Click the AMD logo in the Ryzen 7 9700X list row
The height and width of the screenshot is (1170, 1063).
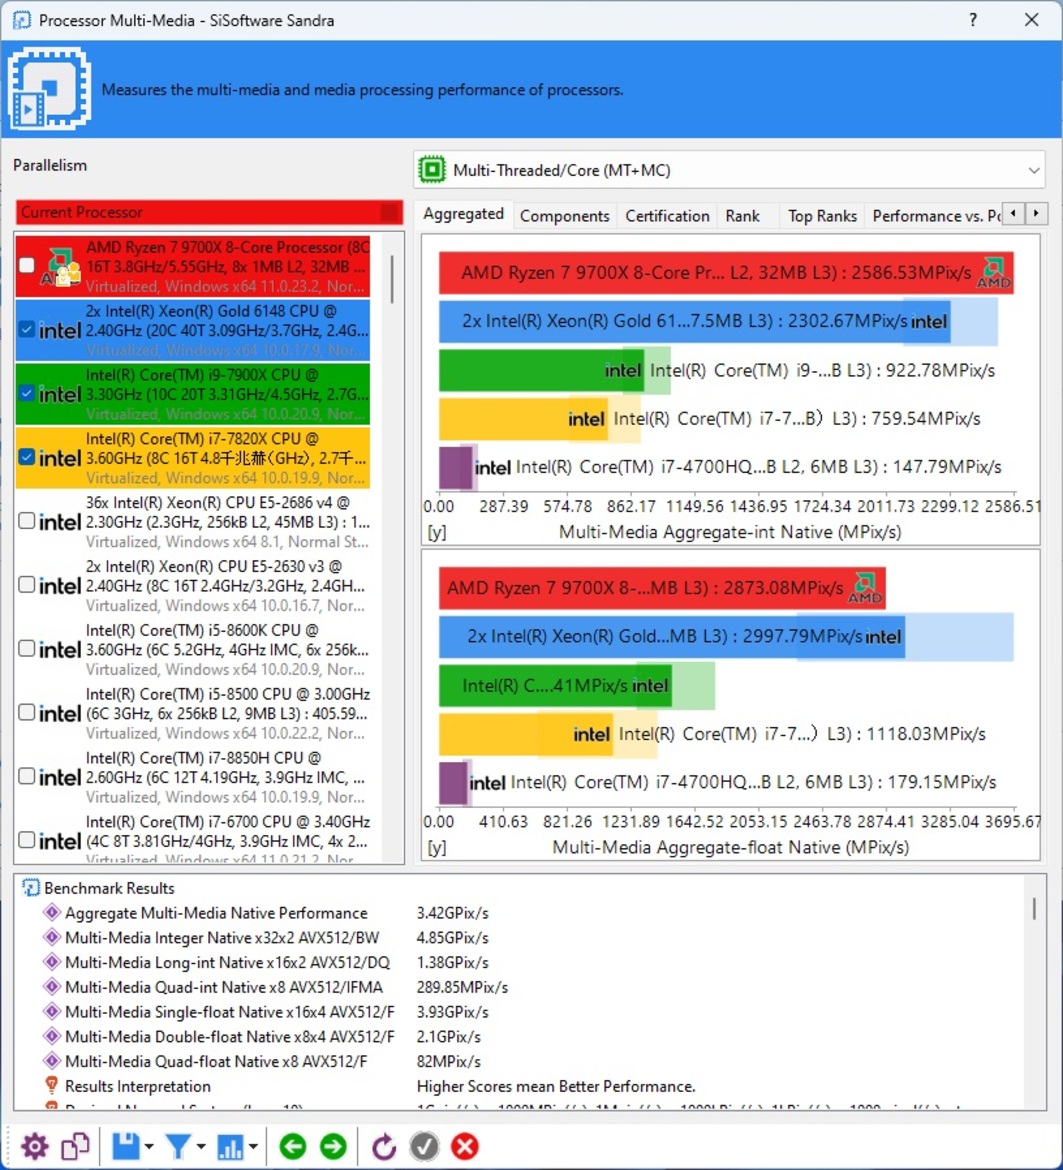pyautogui.click(x=61, y=266)
